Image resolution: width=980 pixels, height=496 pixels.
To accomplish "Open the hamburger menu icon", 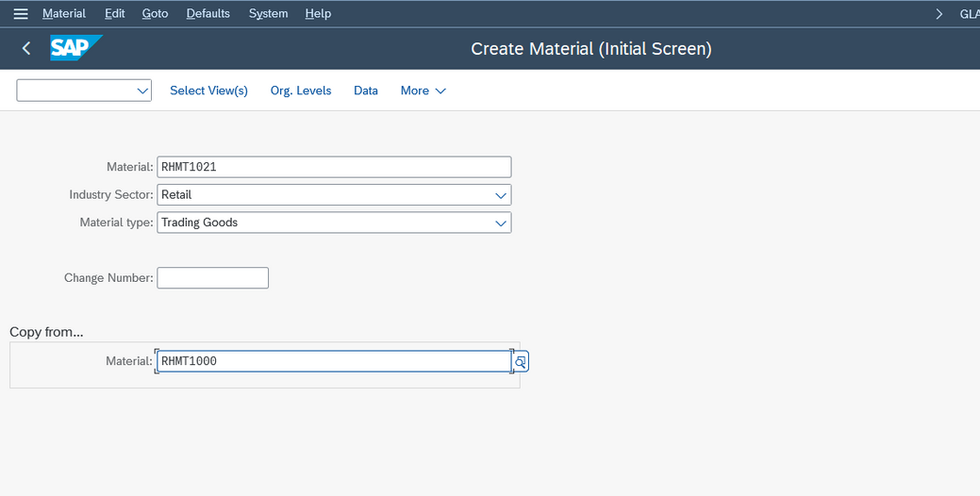I will 21,13.
